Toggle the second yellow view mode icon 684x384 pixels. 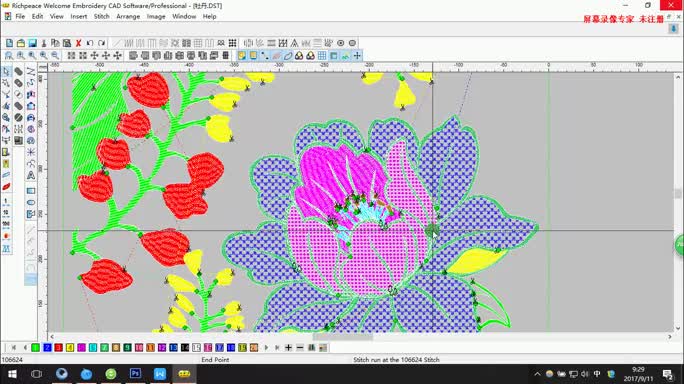pos(253,55)
